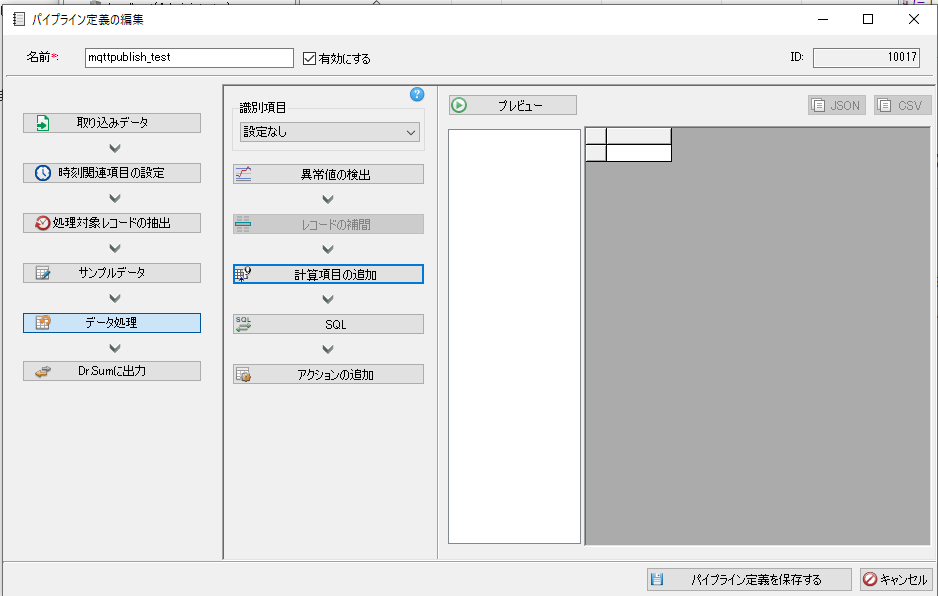Open help via the blue question mark icon
Screen dimensions: 938x596
pos(417,94)
